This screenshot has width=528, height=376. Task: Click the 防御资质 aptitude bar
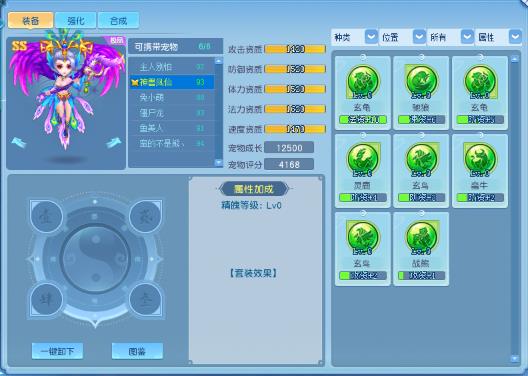tap(295, 69)
